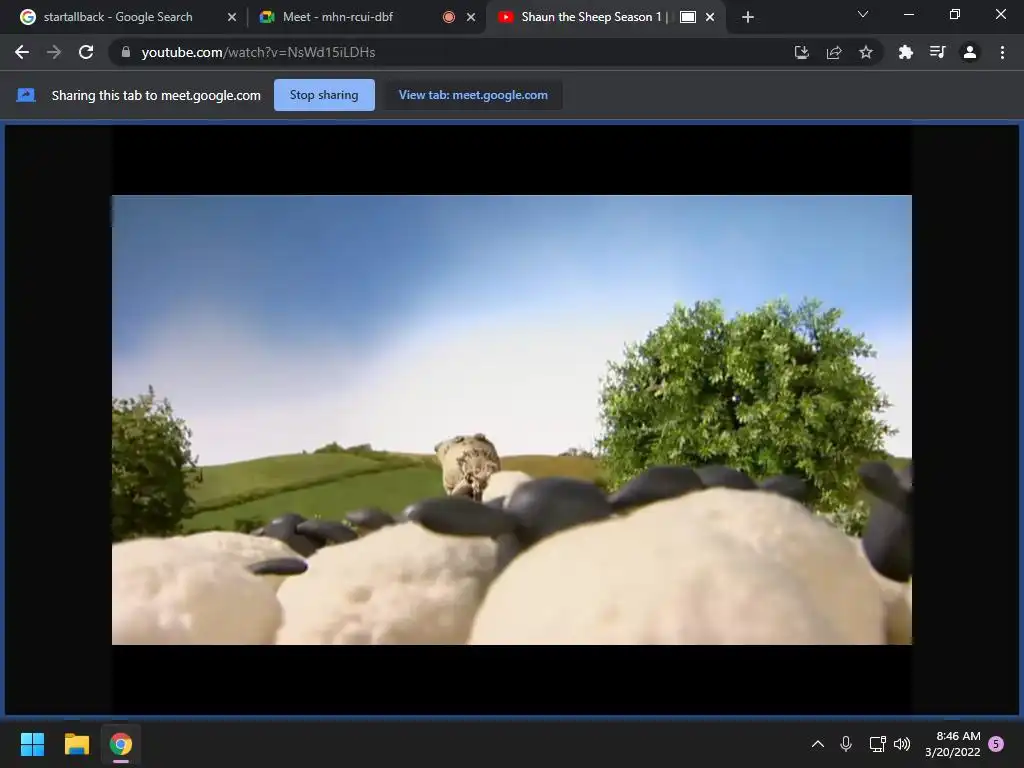Open a new tab with plus button
The image size is (1024, 768).
(x=748, y=17)
